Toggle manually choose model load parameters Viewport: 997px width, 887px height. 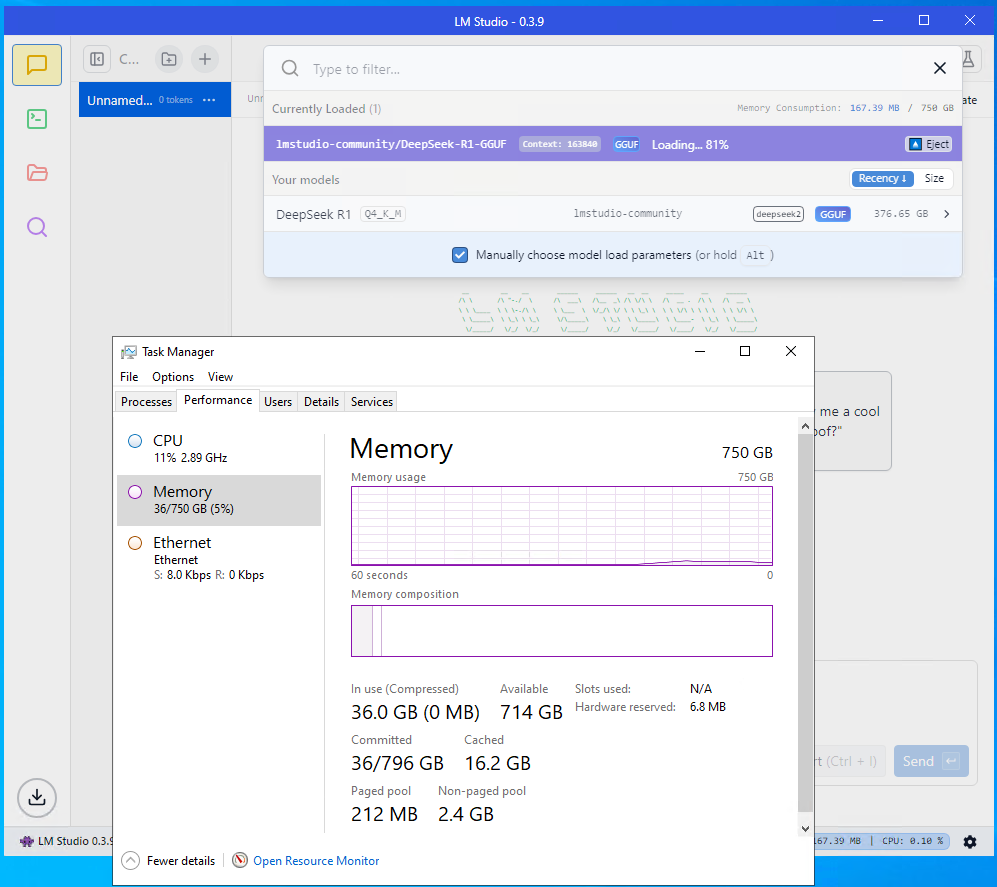pos(460,255)
